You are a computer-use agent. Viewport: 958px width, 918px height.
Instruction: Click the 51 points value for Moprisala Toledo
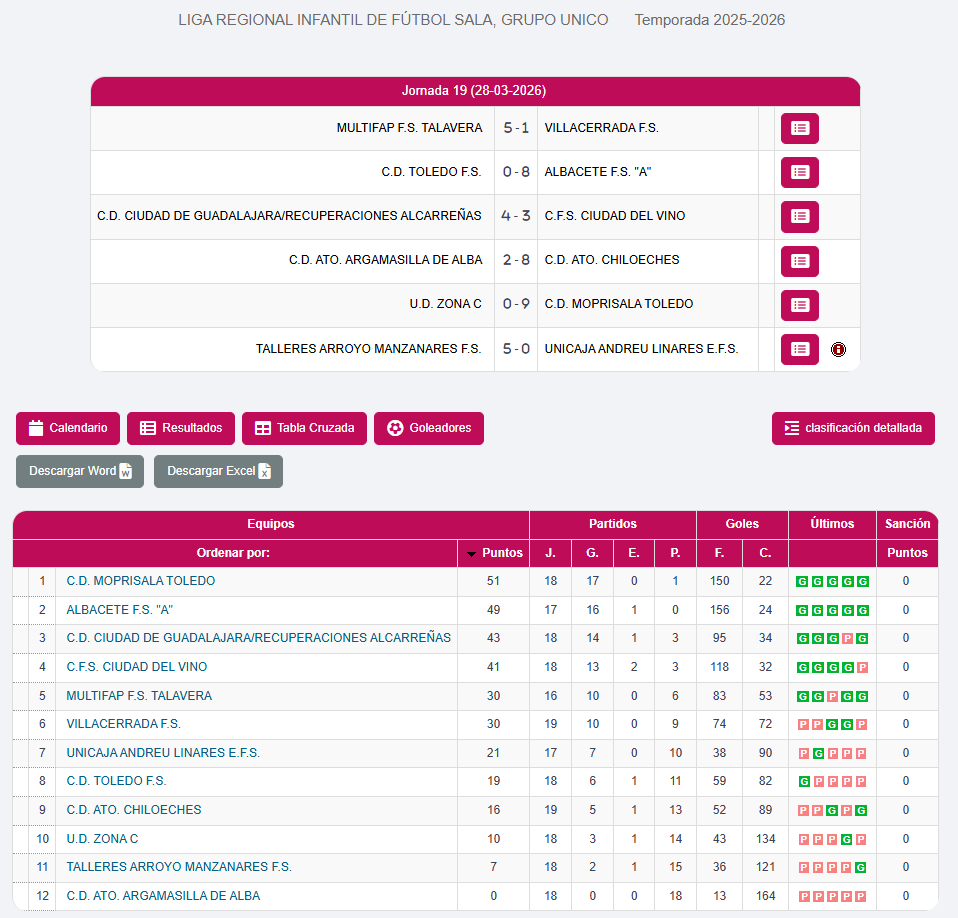tap(494, 581)
